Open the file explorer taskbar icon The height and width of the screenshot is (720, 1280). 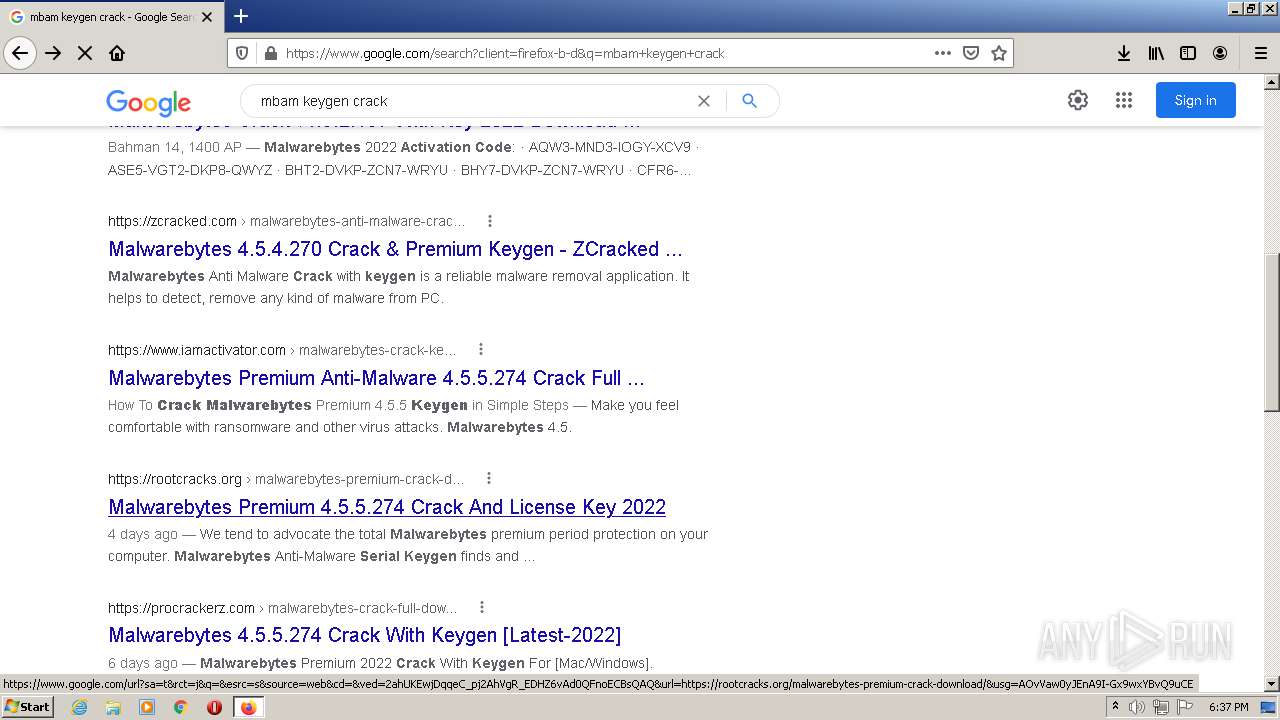[113, 707]
